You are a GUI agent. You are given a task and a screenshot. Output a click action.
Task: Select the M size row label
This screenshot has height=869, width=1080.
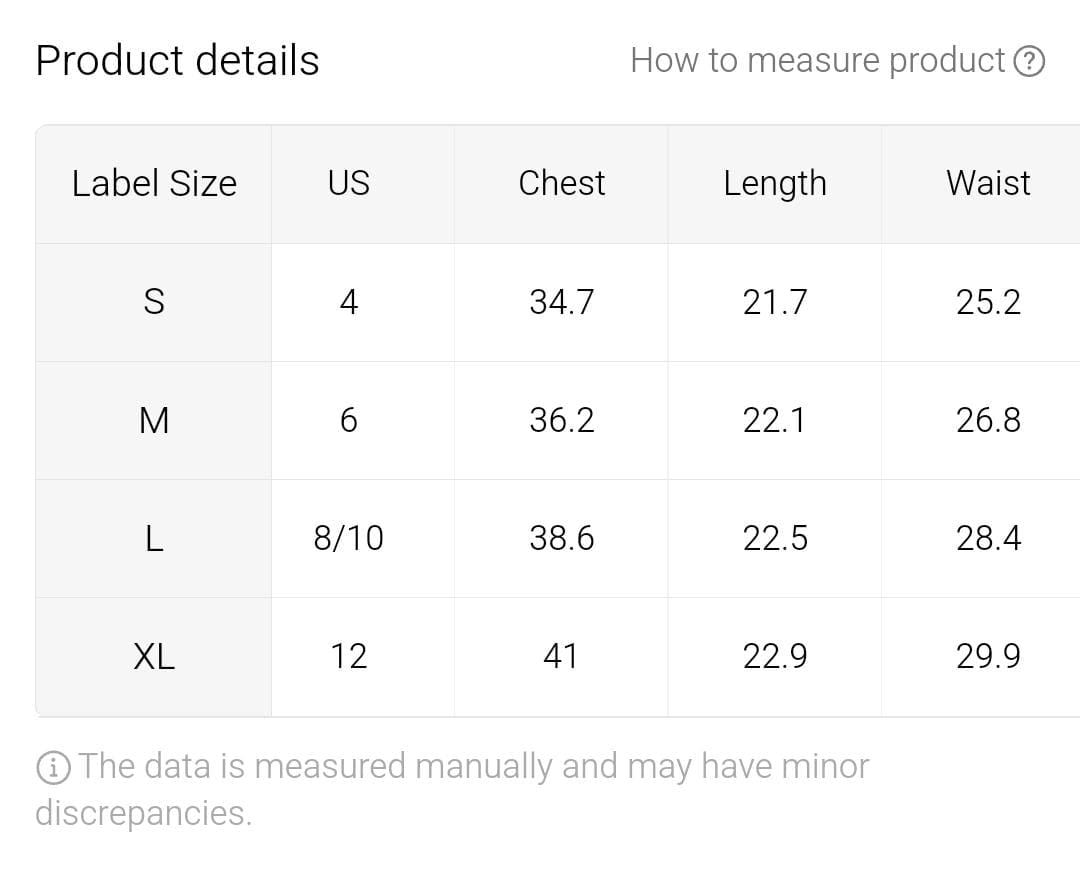point(154,420)
